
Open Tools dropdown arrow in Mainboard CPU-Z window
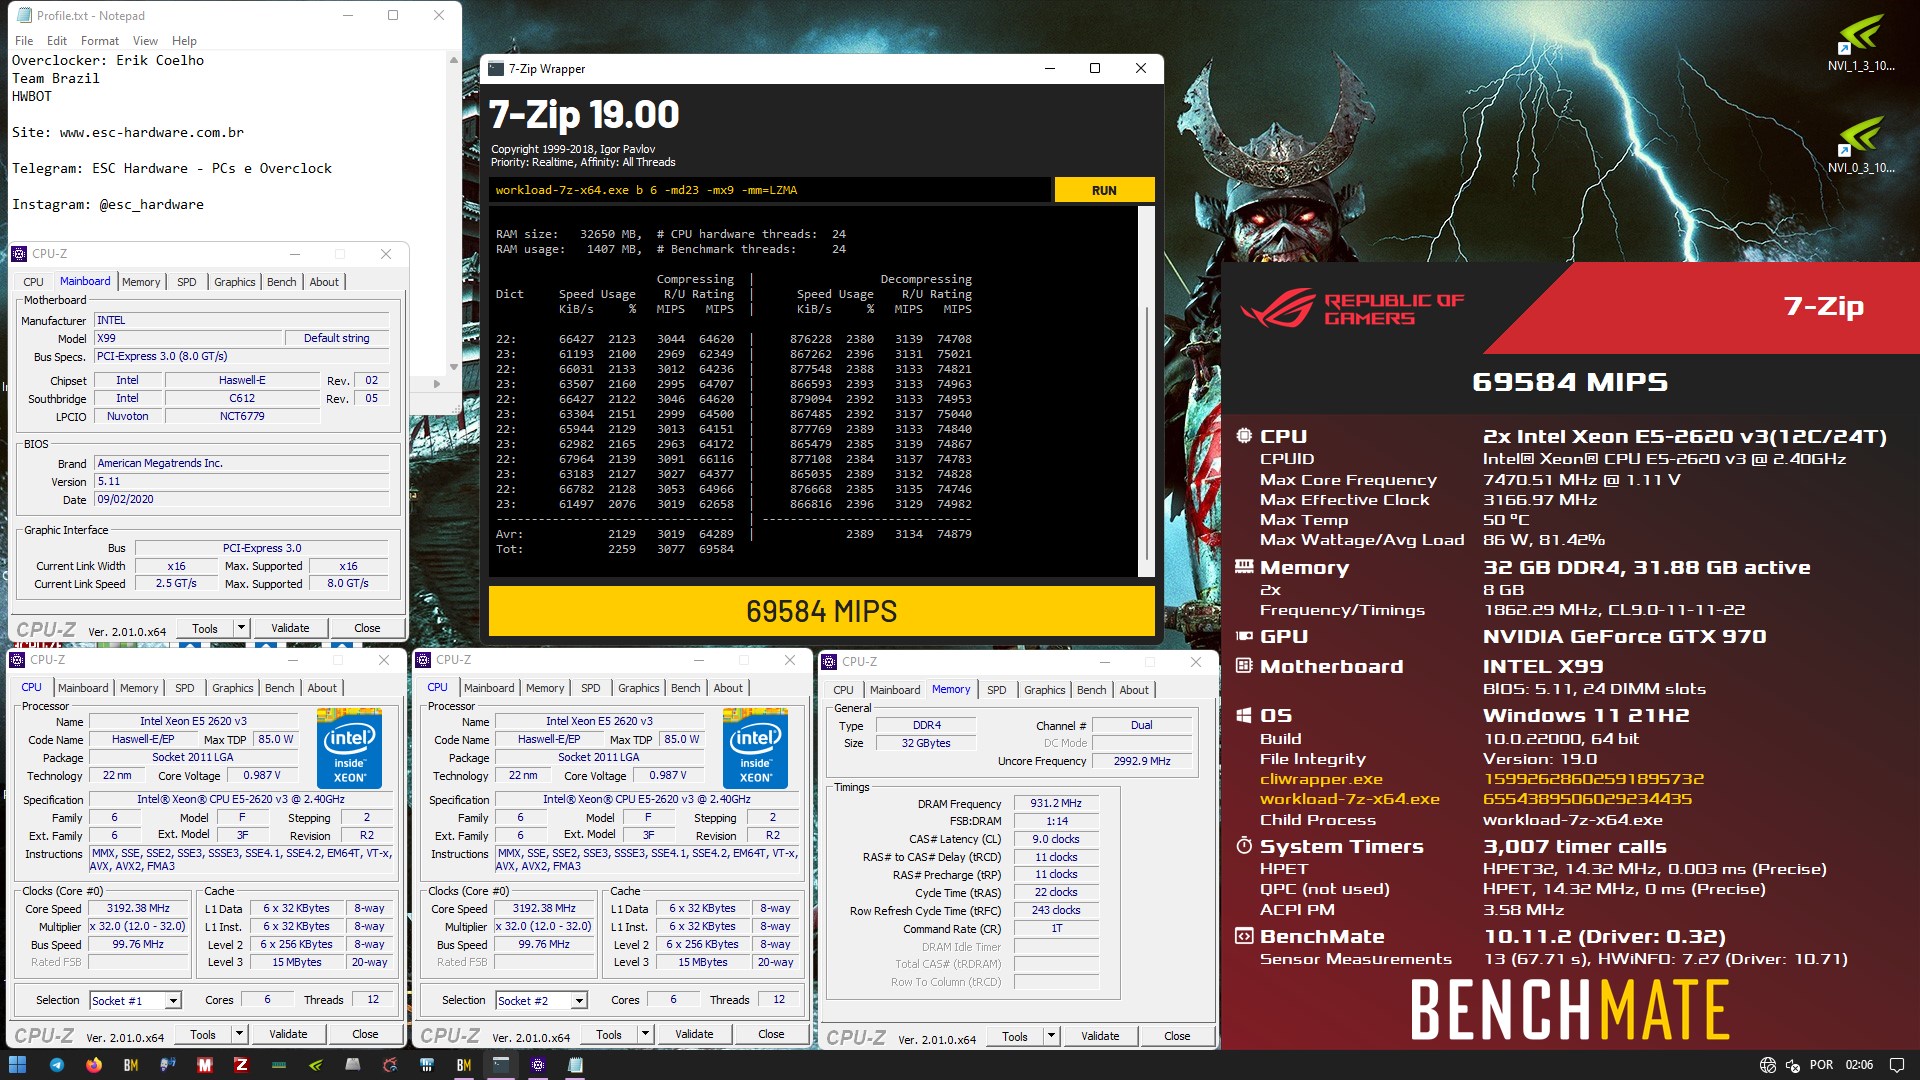coord(241,628)
